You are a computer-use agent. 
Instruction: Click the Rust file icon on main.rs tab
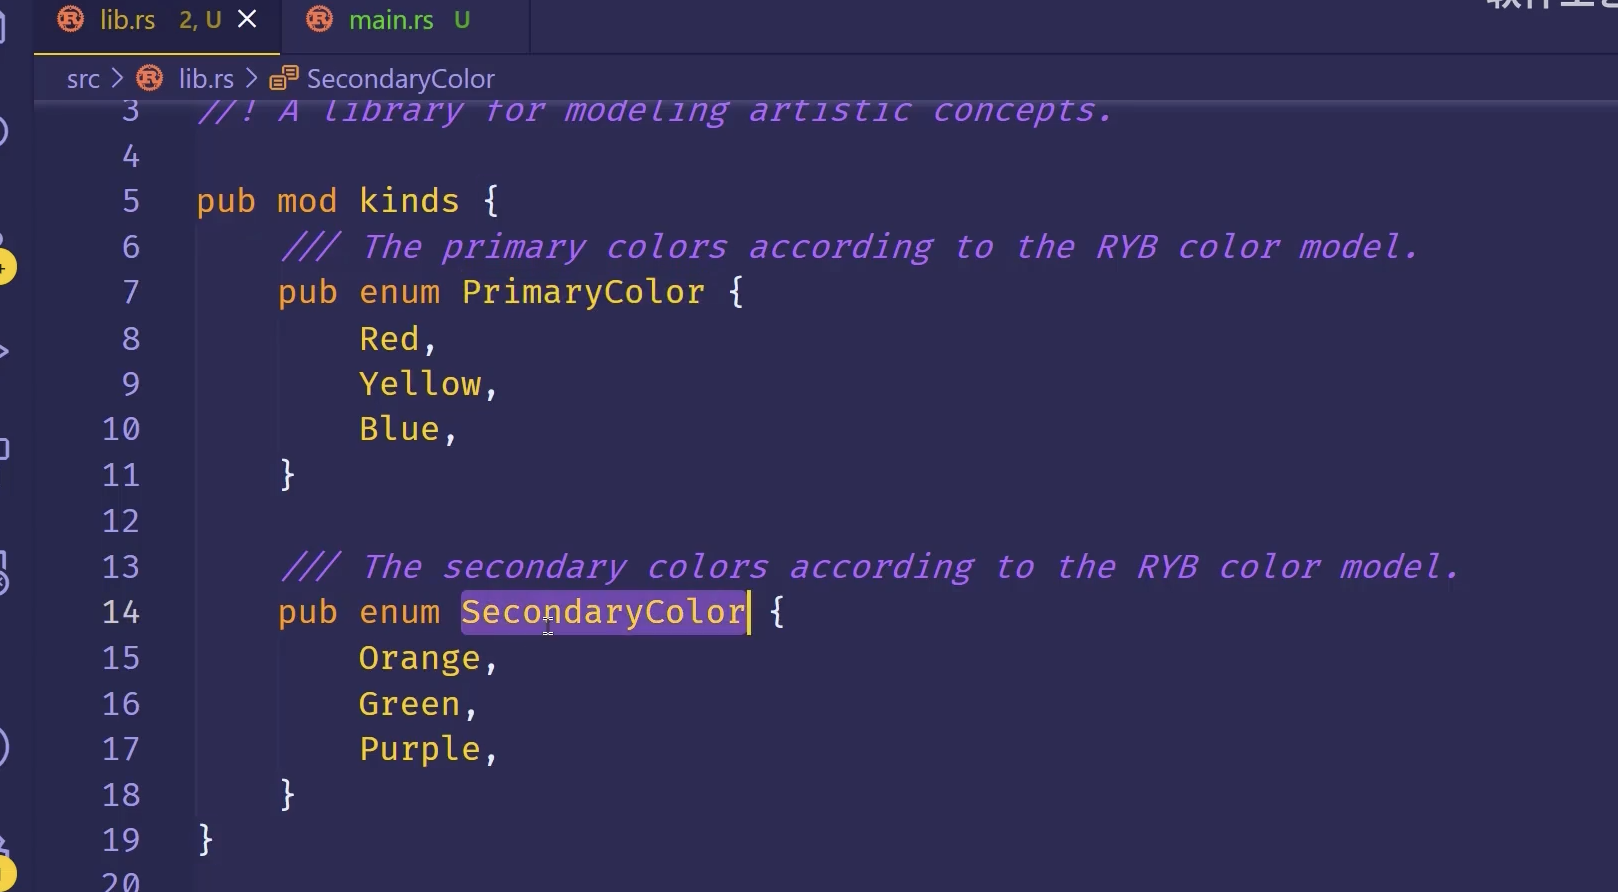pos(319,19)
